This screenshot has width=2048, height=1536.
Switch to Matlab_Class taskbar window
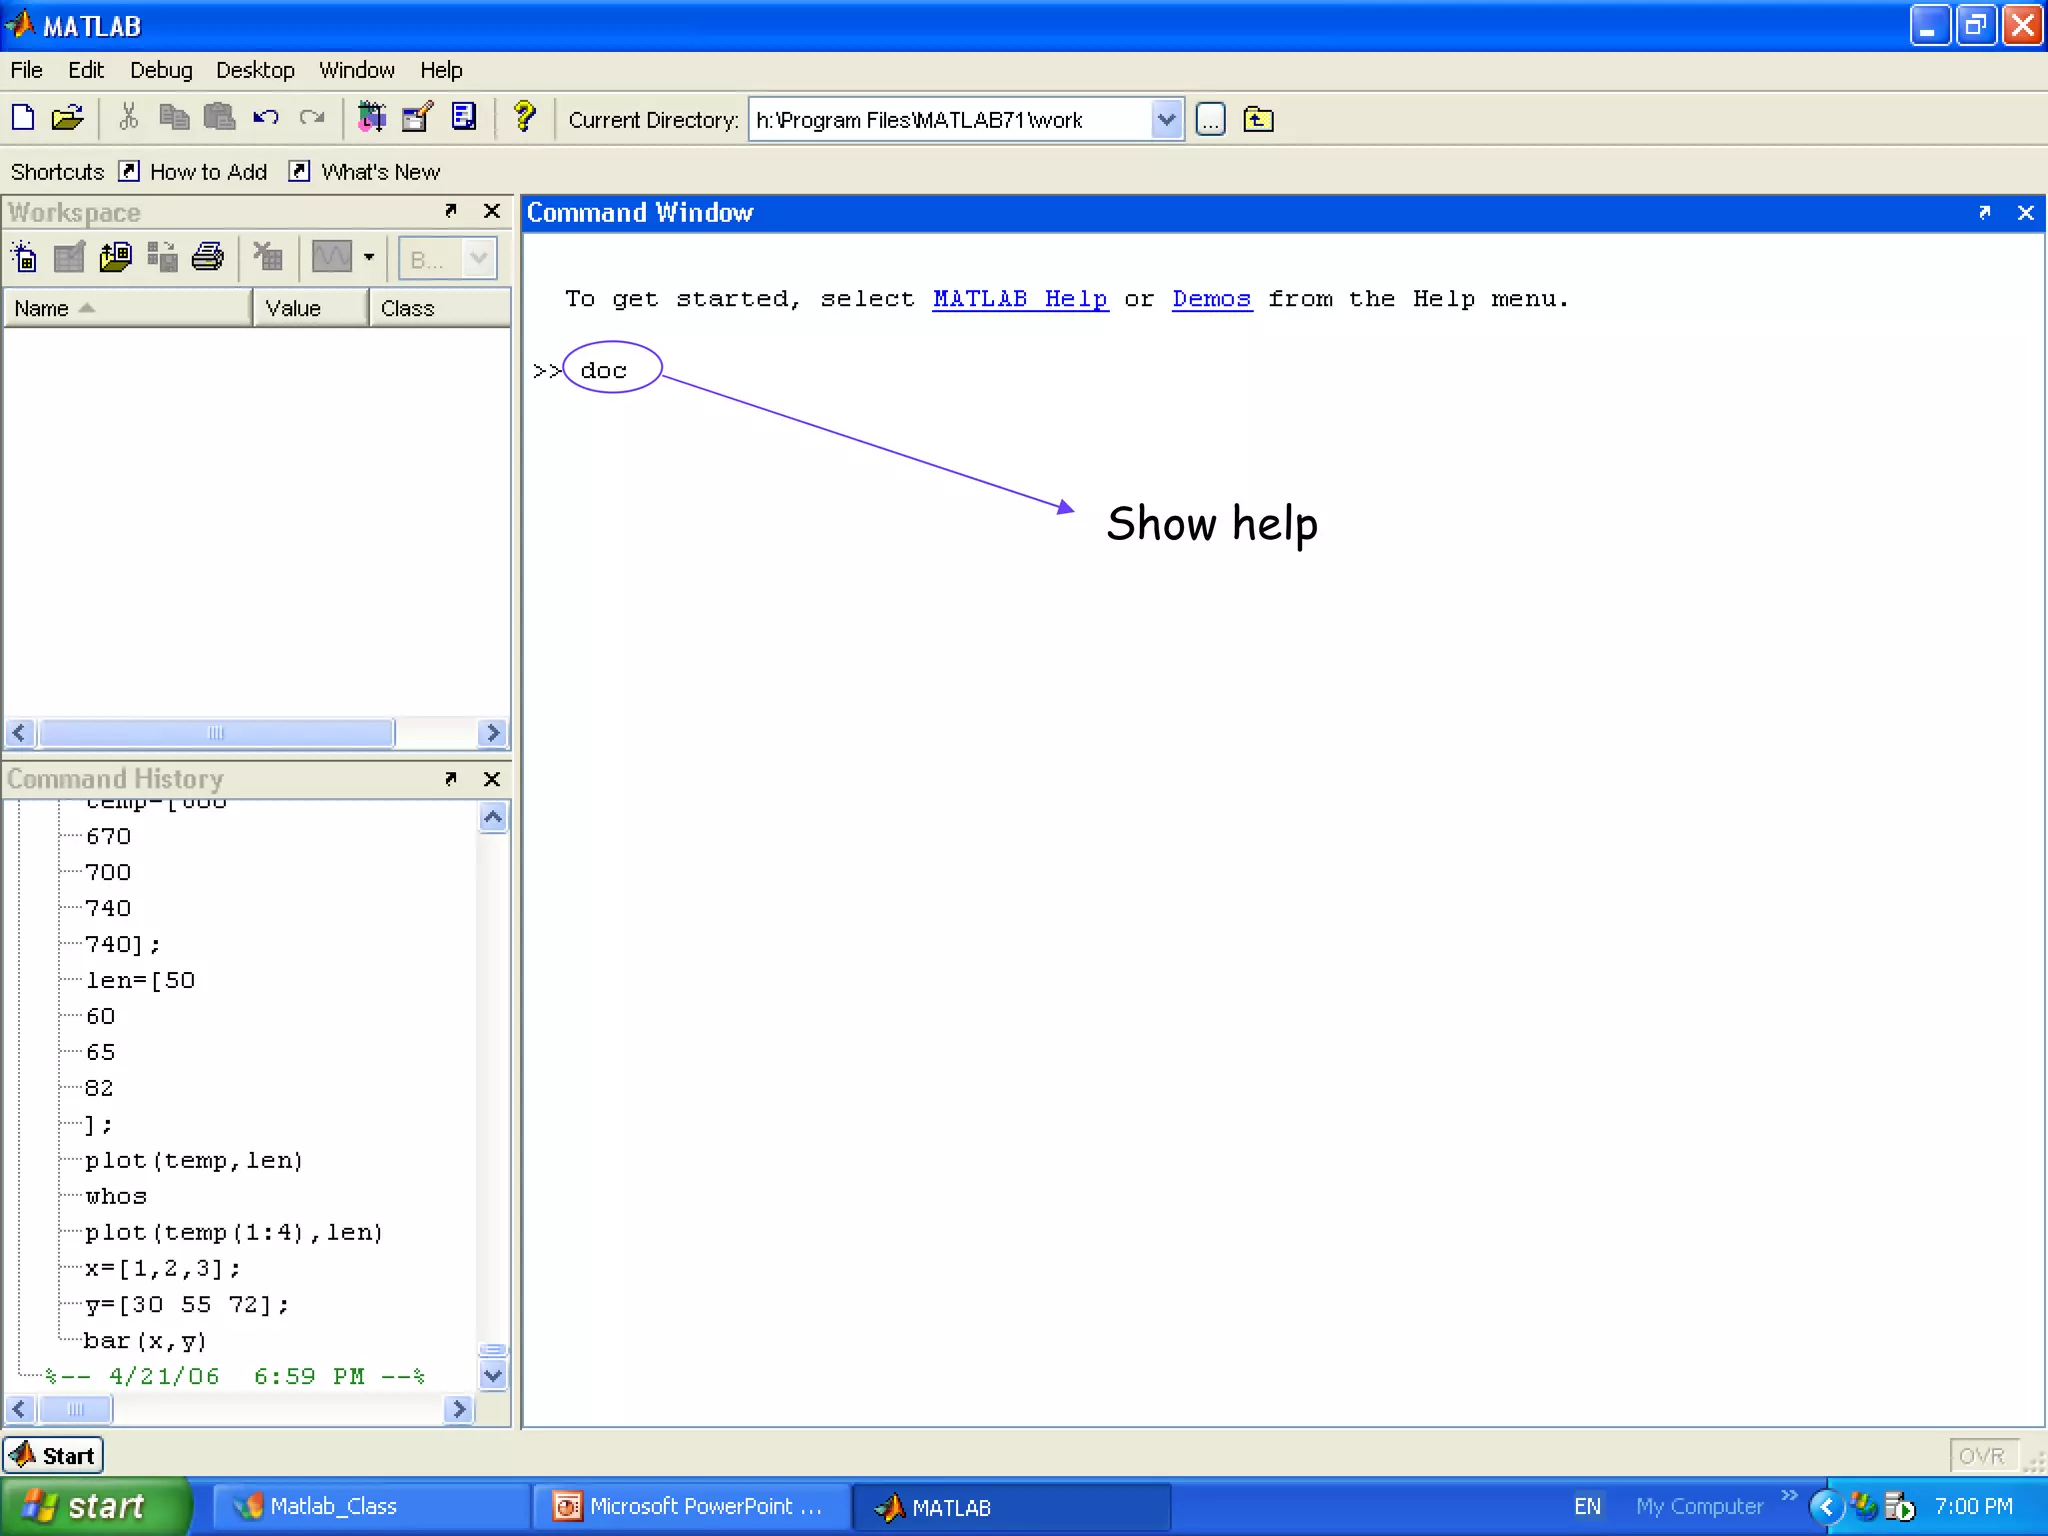tap(370, 1506)
